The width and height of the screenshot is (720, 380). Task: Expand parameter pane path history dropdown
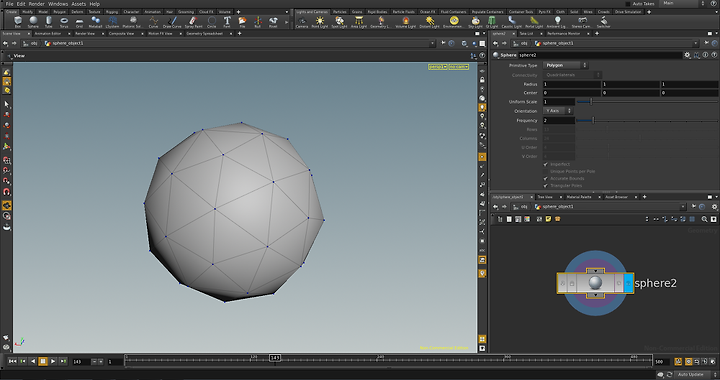696,43
